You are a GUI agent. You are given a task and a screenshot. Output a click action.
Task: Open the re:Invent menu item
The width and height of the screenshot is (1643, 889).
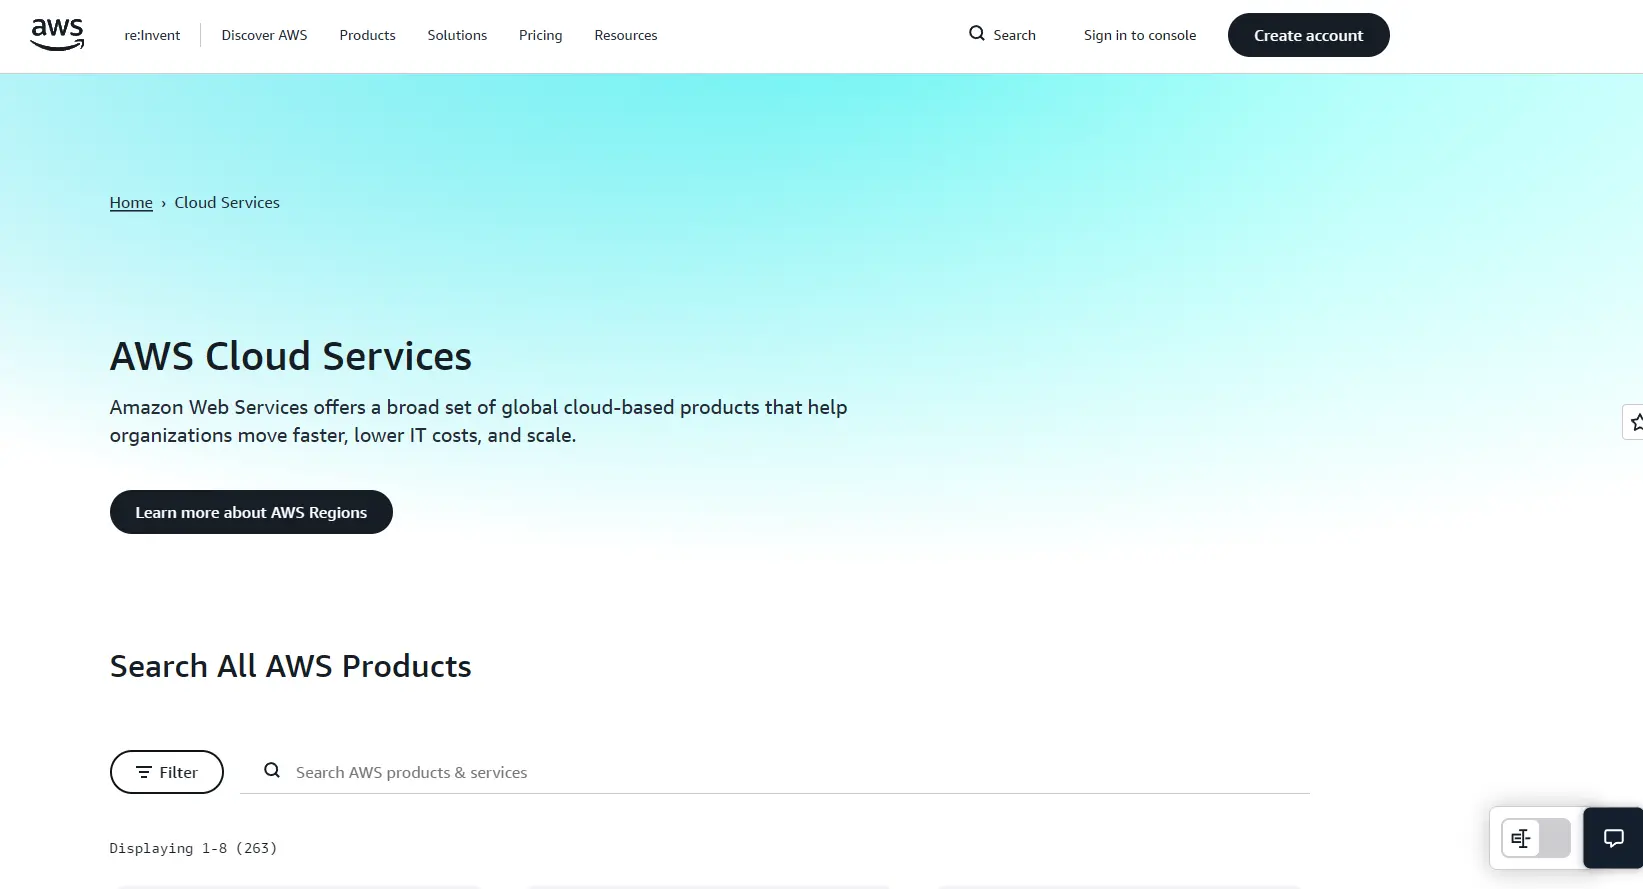[x=152, y=35]
